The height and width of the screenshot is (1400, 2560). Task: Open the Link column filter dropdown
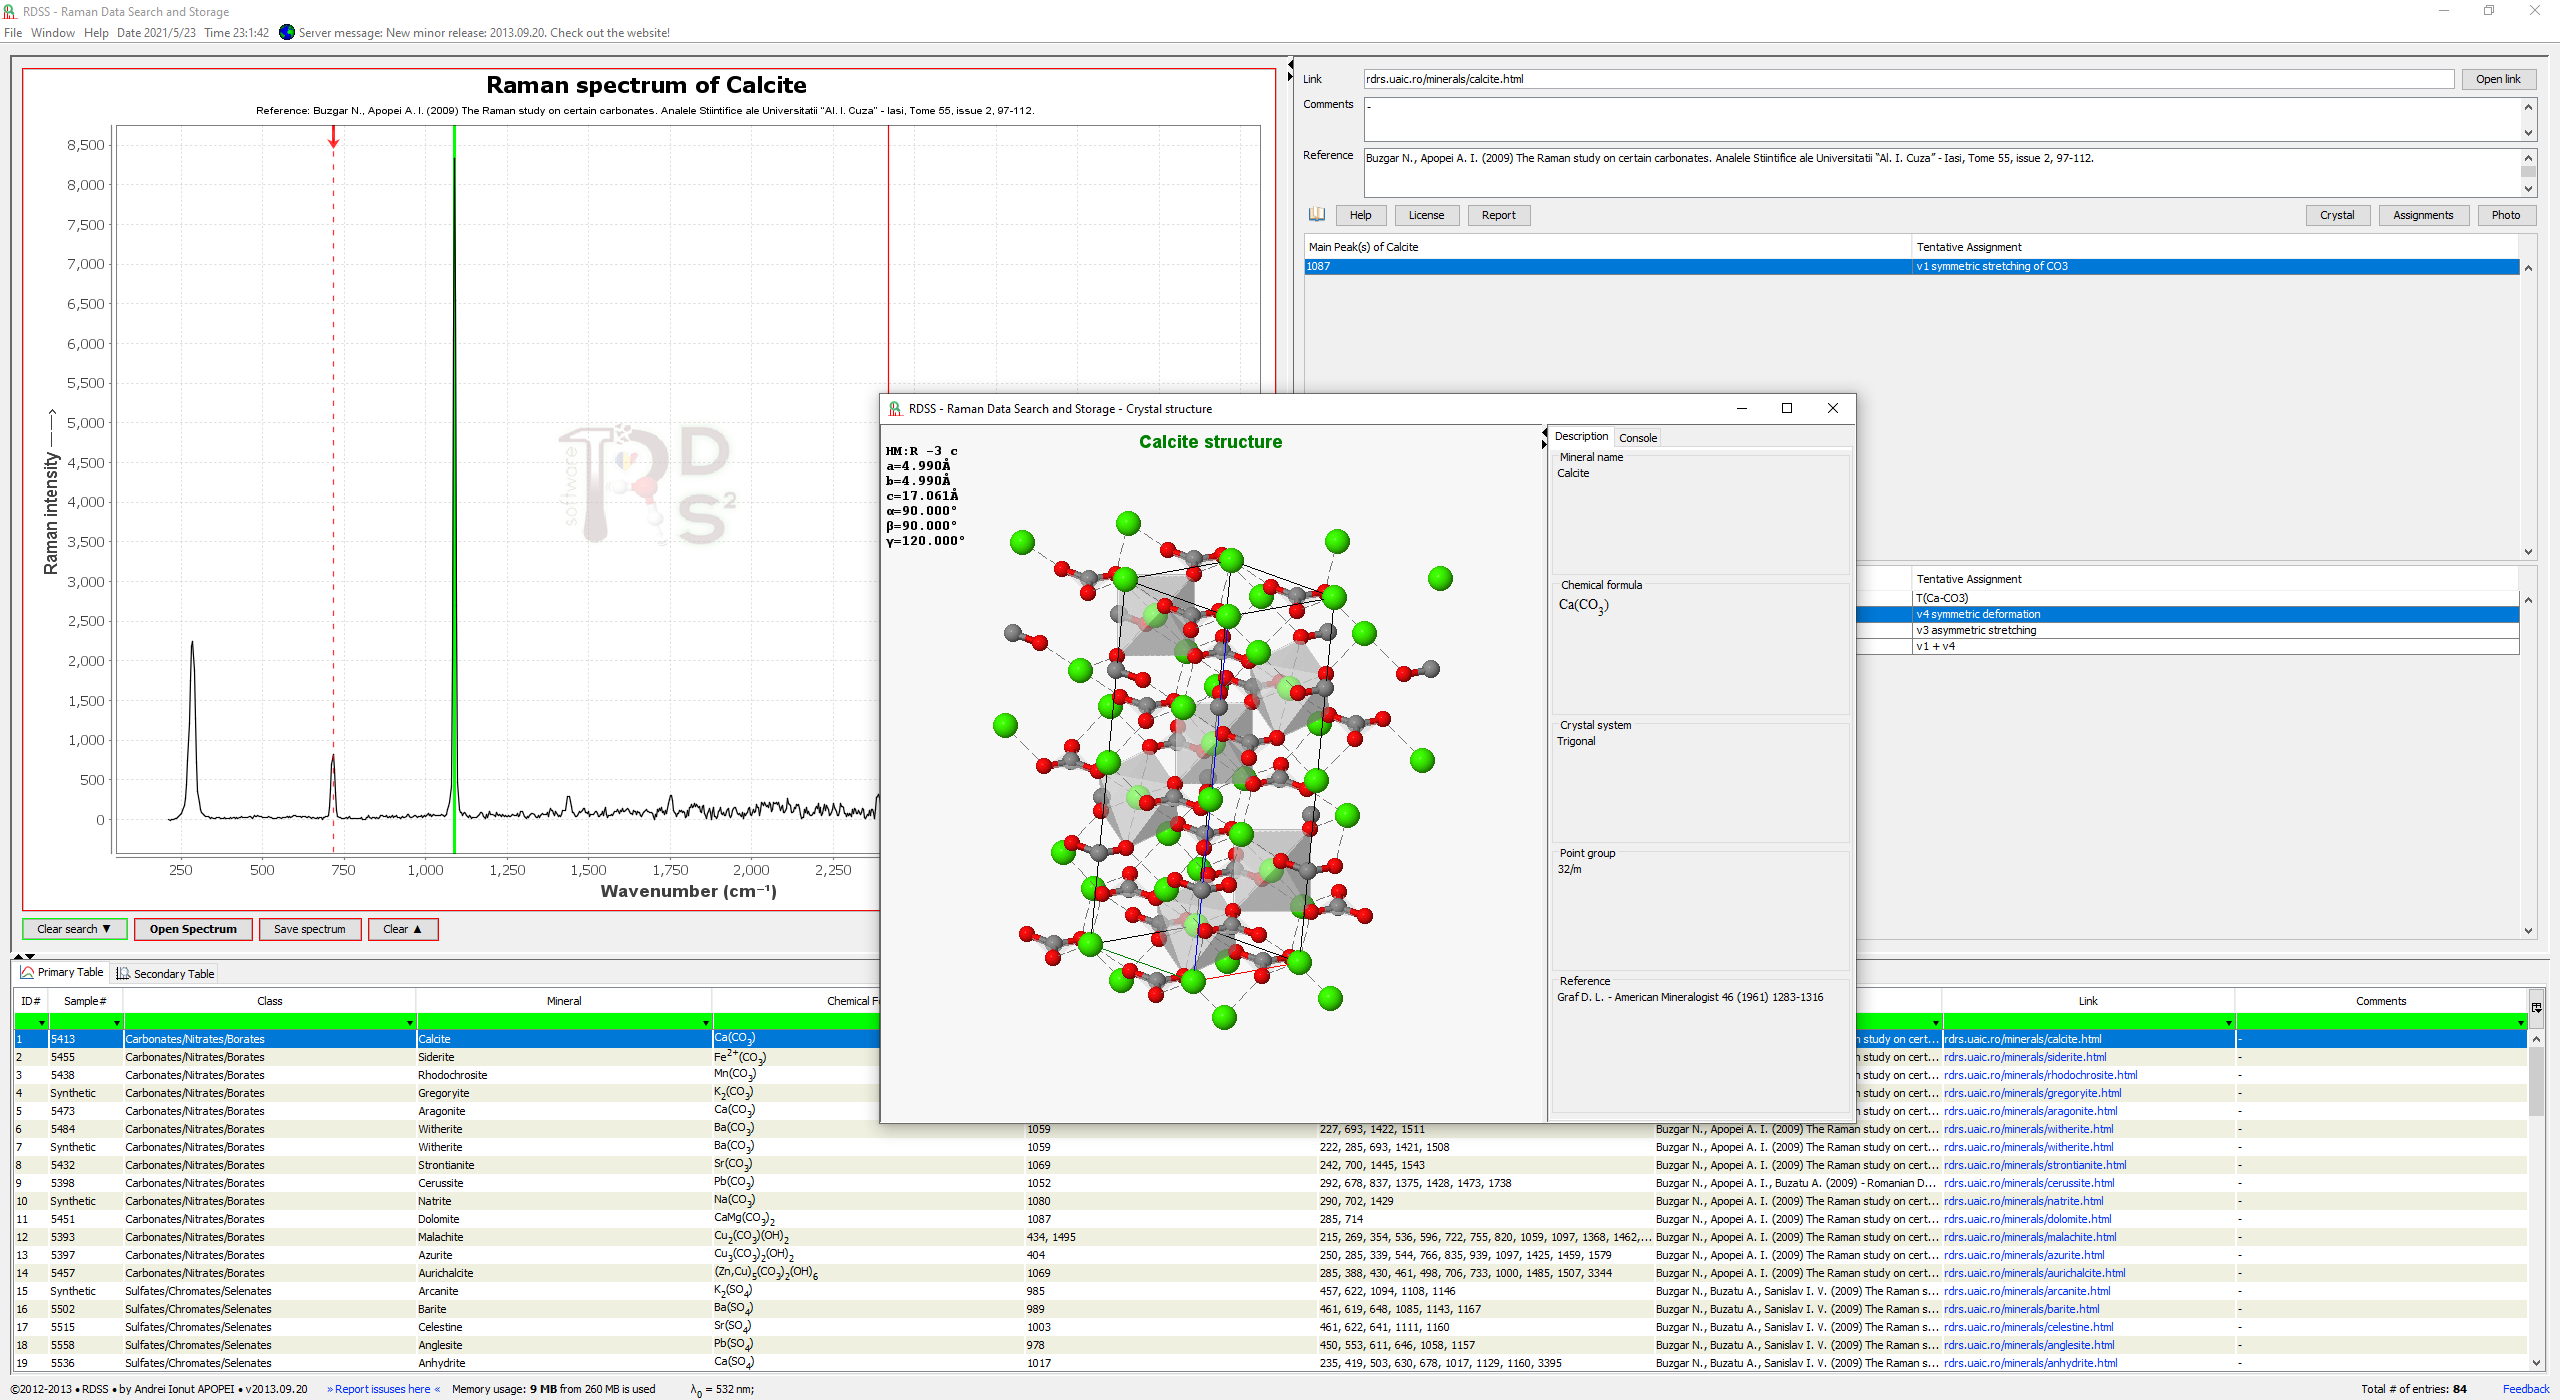coord(2228,1023)
